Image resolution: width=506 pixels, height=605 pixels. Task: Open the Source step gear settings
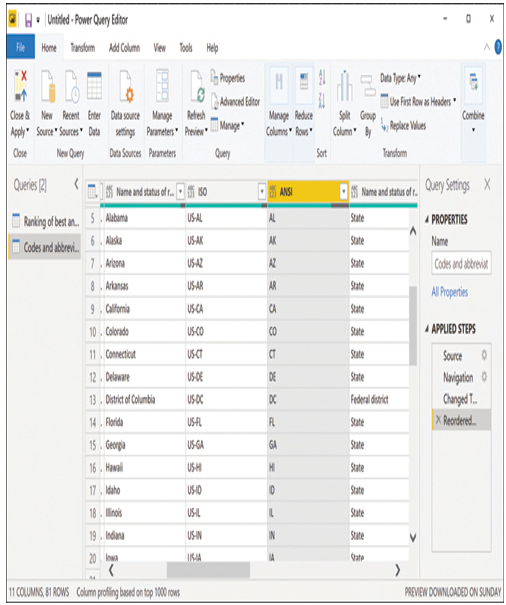click(x=484, y=355)
